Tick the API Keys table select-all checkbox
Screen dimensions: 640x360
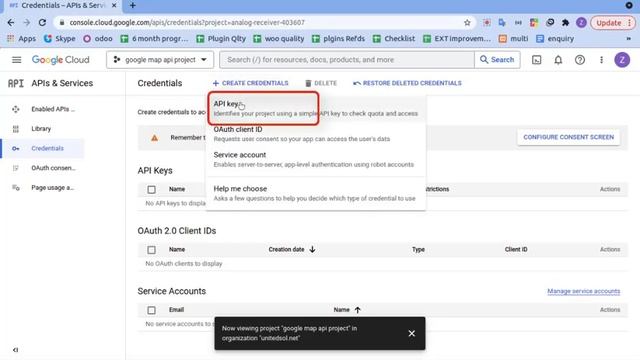click(151, 189)
